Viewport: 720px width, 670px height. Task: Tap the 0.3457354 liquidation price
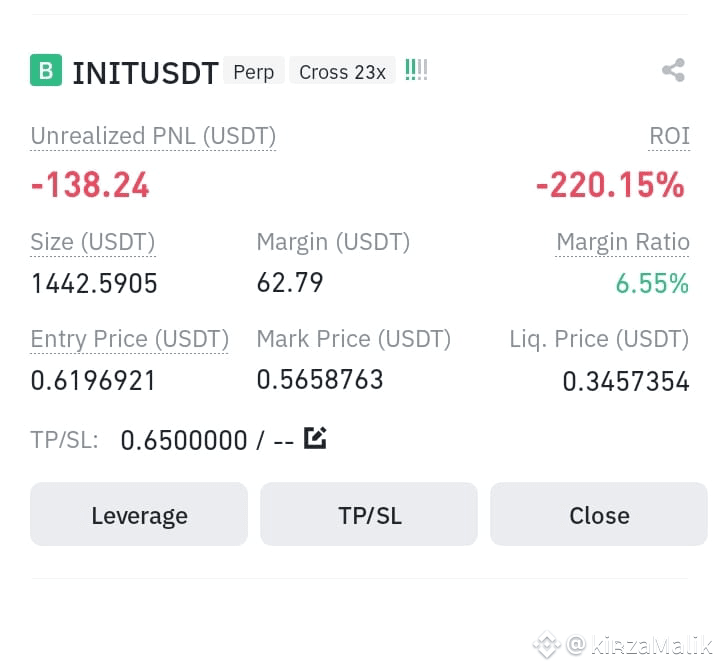626,382
